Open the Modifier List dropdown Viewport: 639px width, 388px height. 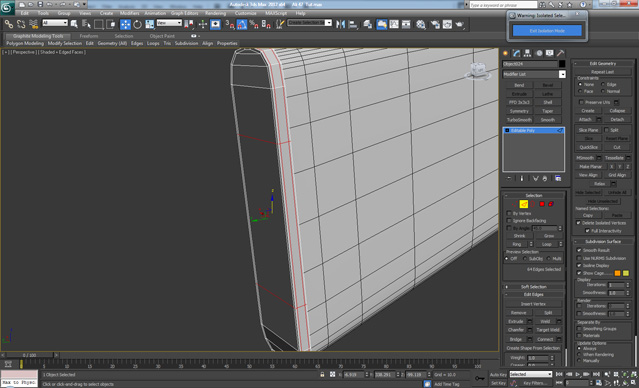pyautogui.click(x=534, y=74)
